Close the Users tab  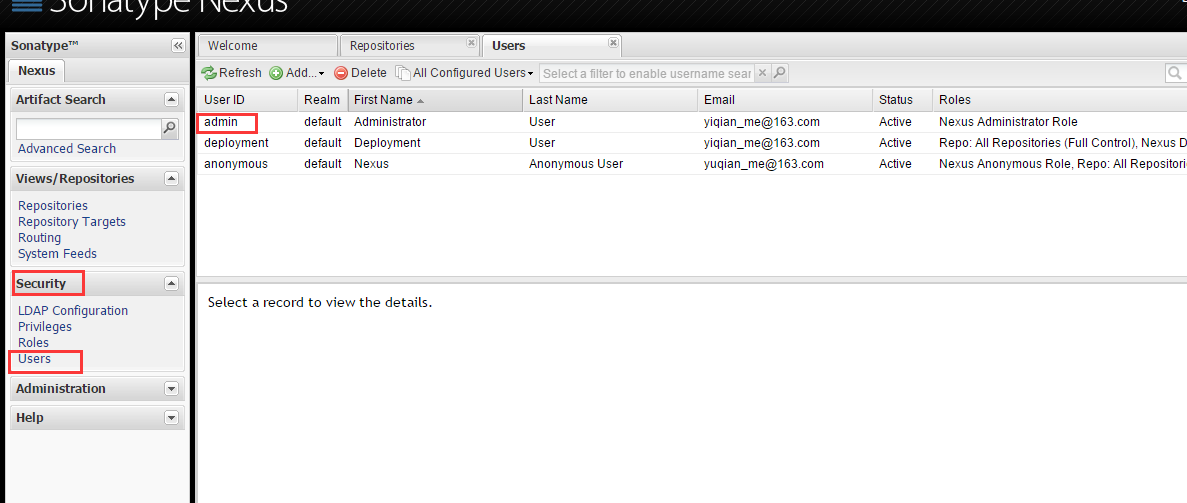click(613, 43)
